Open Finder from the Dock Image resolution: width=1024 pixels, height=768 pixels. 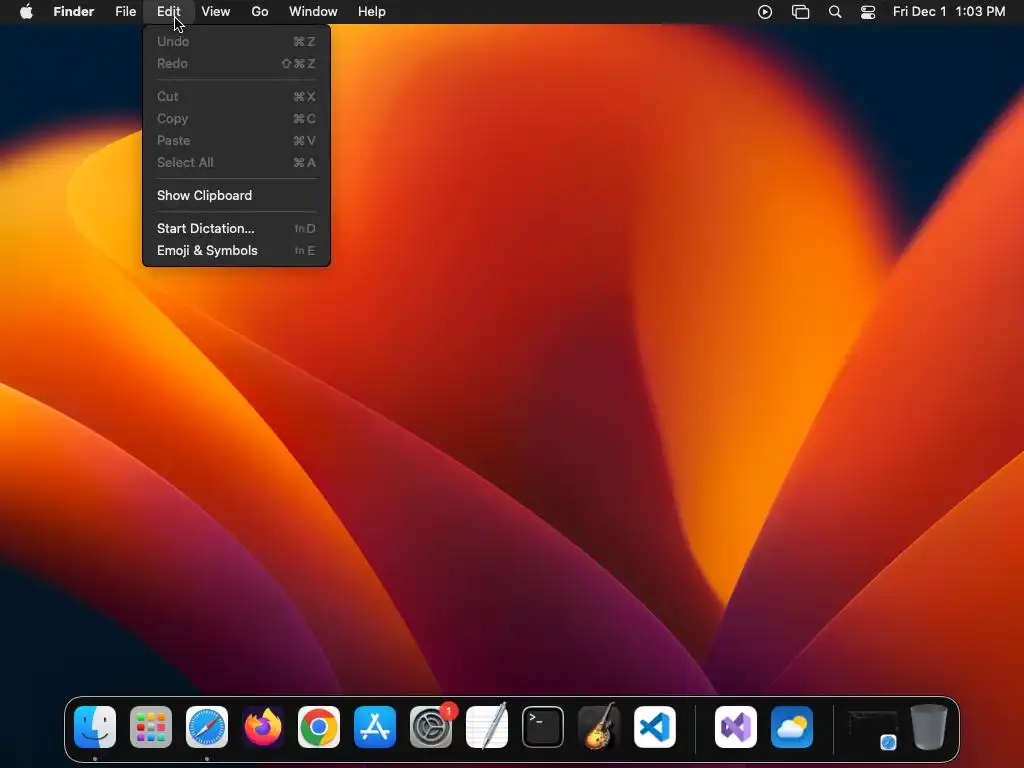pos(95,727)
